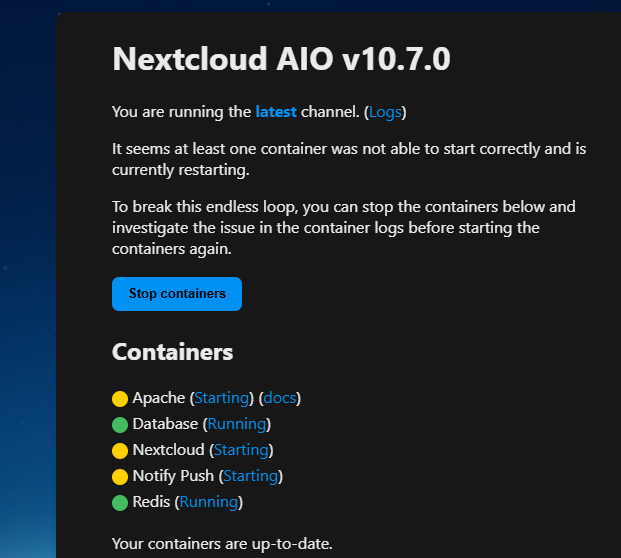Screen dimensions: 621x558
Task: Click the Nextcloud AIO v10.7.0 heading
Action: 281,60
